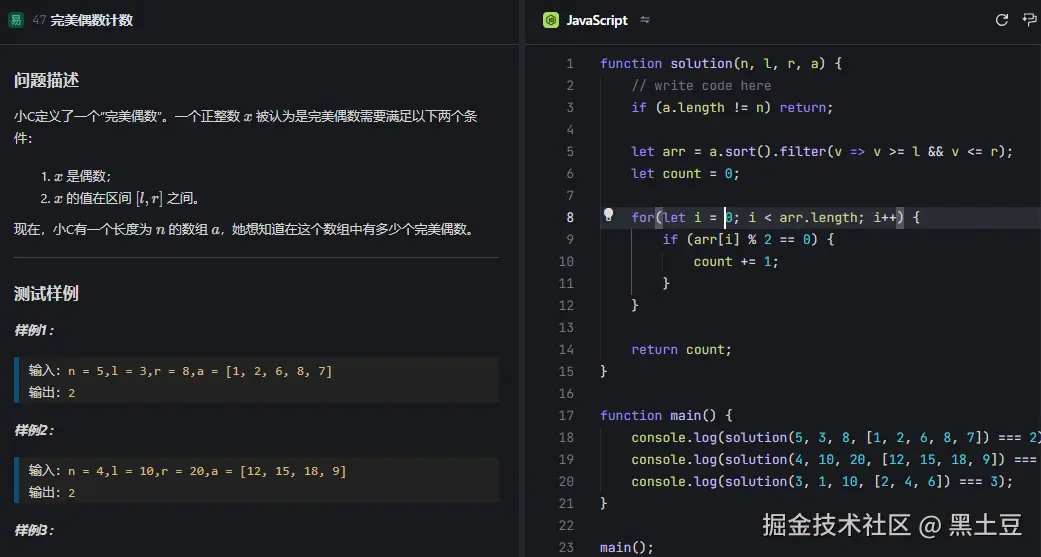Screen dimensions: 1041x557
Task: Click the 样例1 label
Action: [x=35, y=330]
